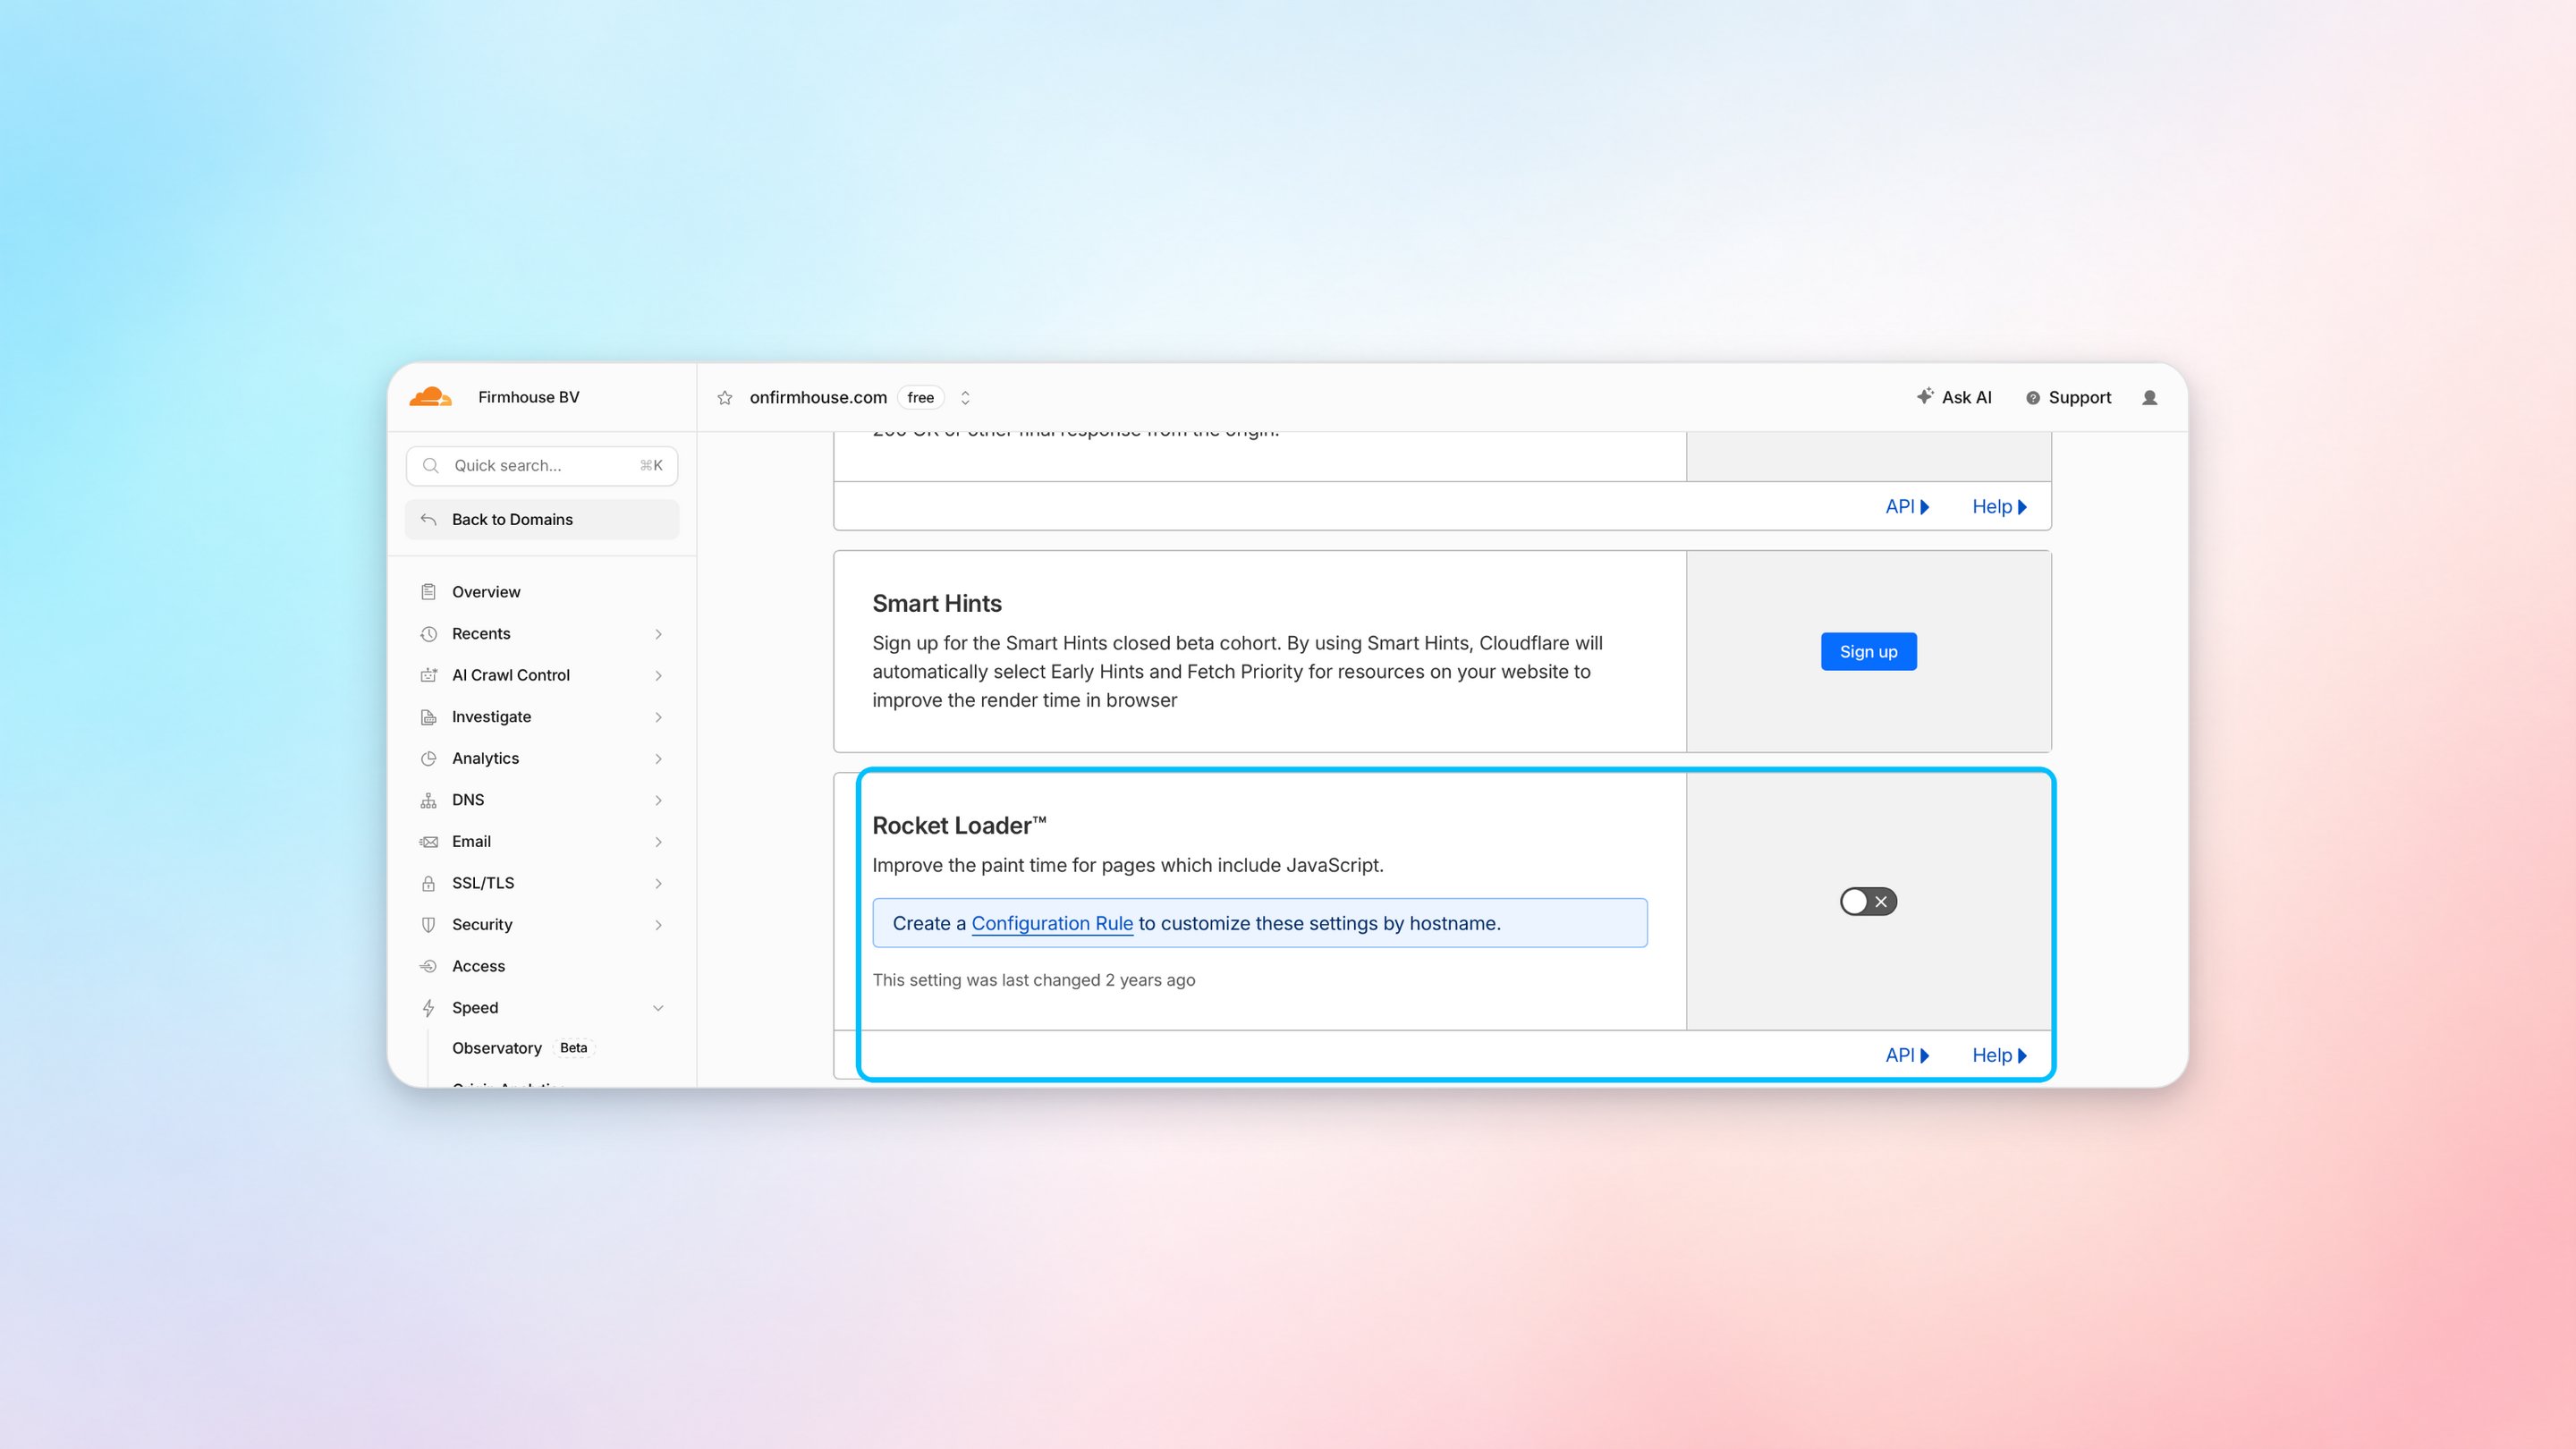The width and height of the screenshot is (2576, 1449).
Task: Sign up for Smart Hints beta
Action: [x=1868, y=651]
